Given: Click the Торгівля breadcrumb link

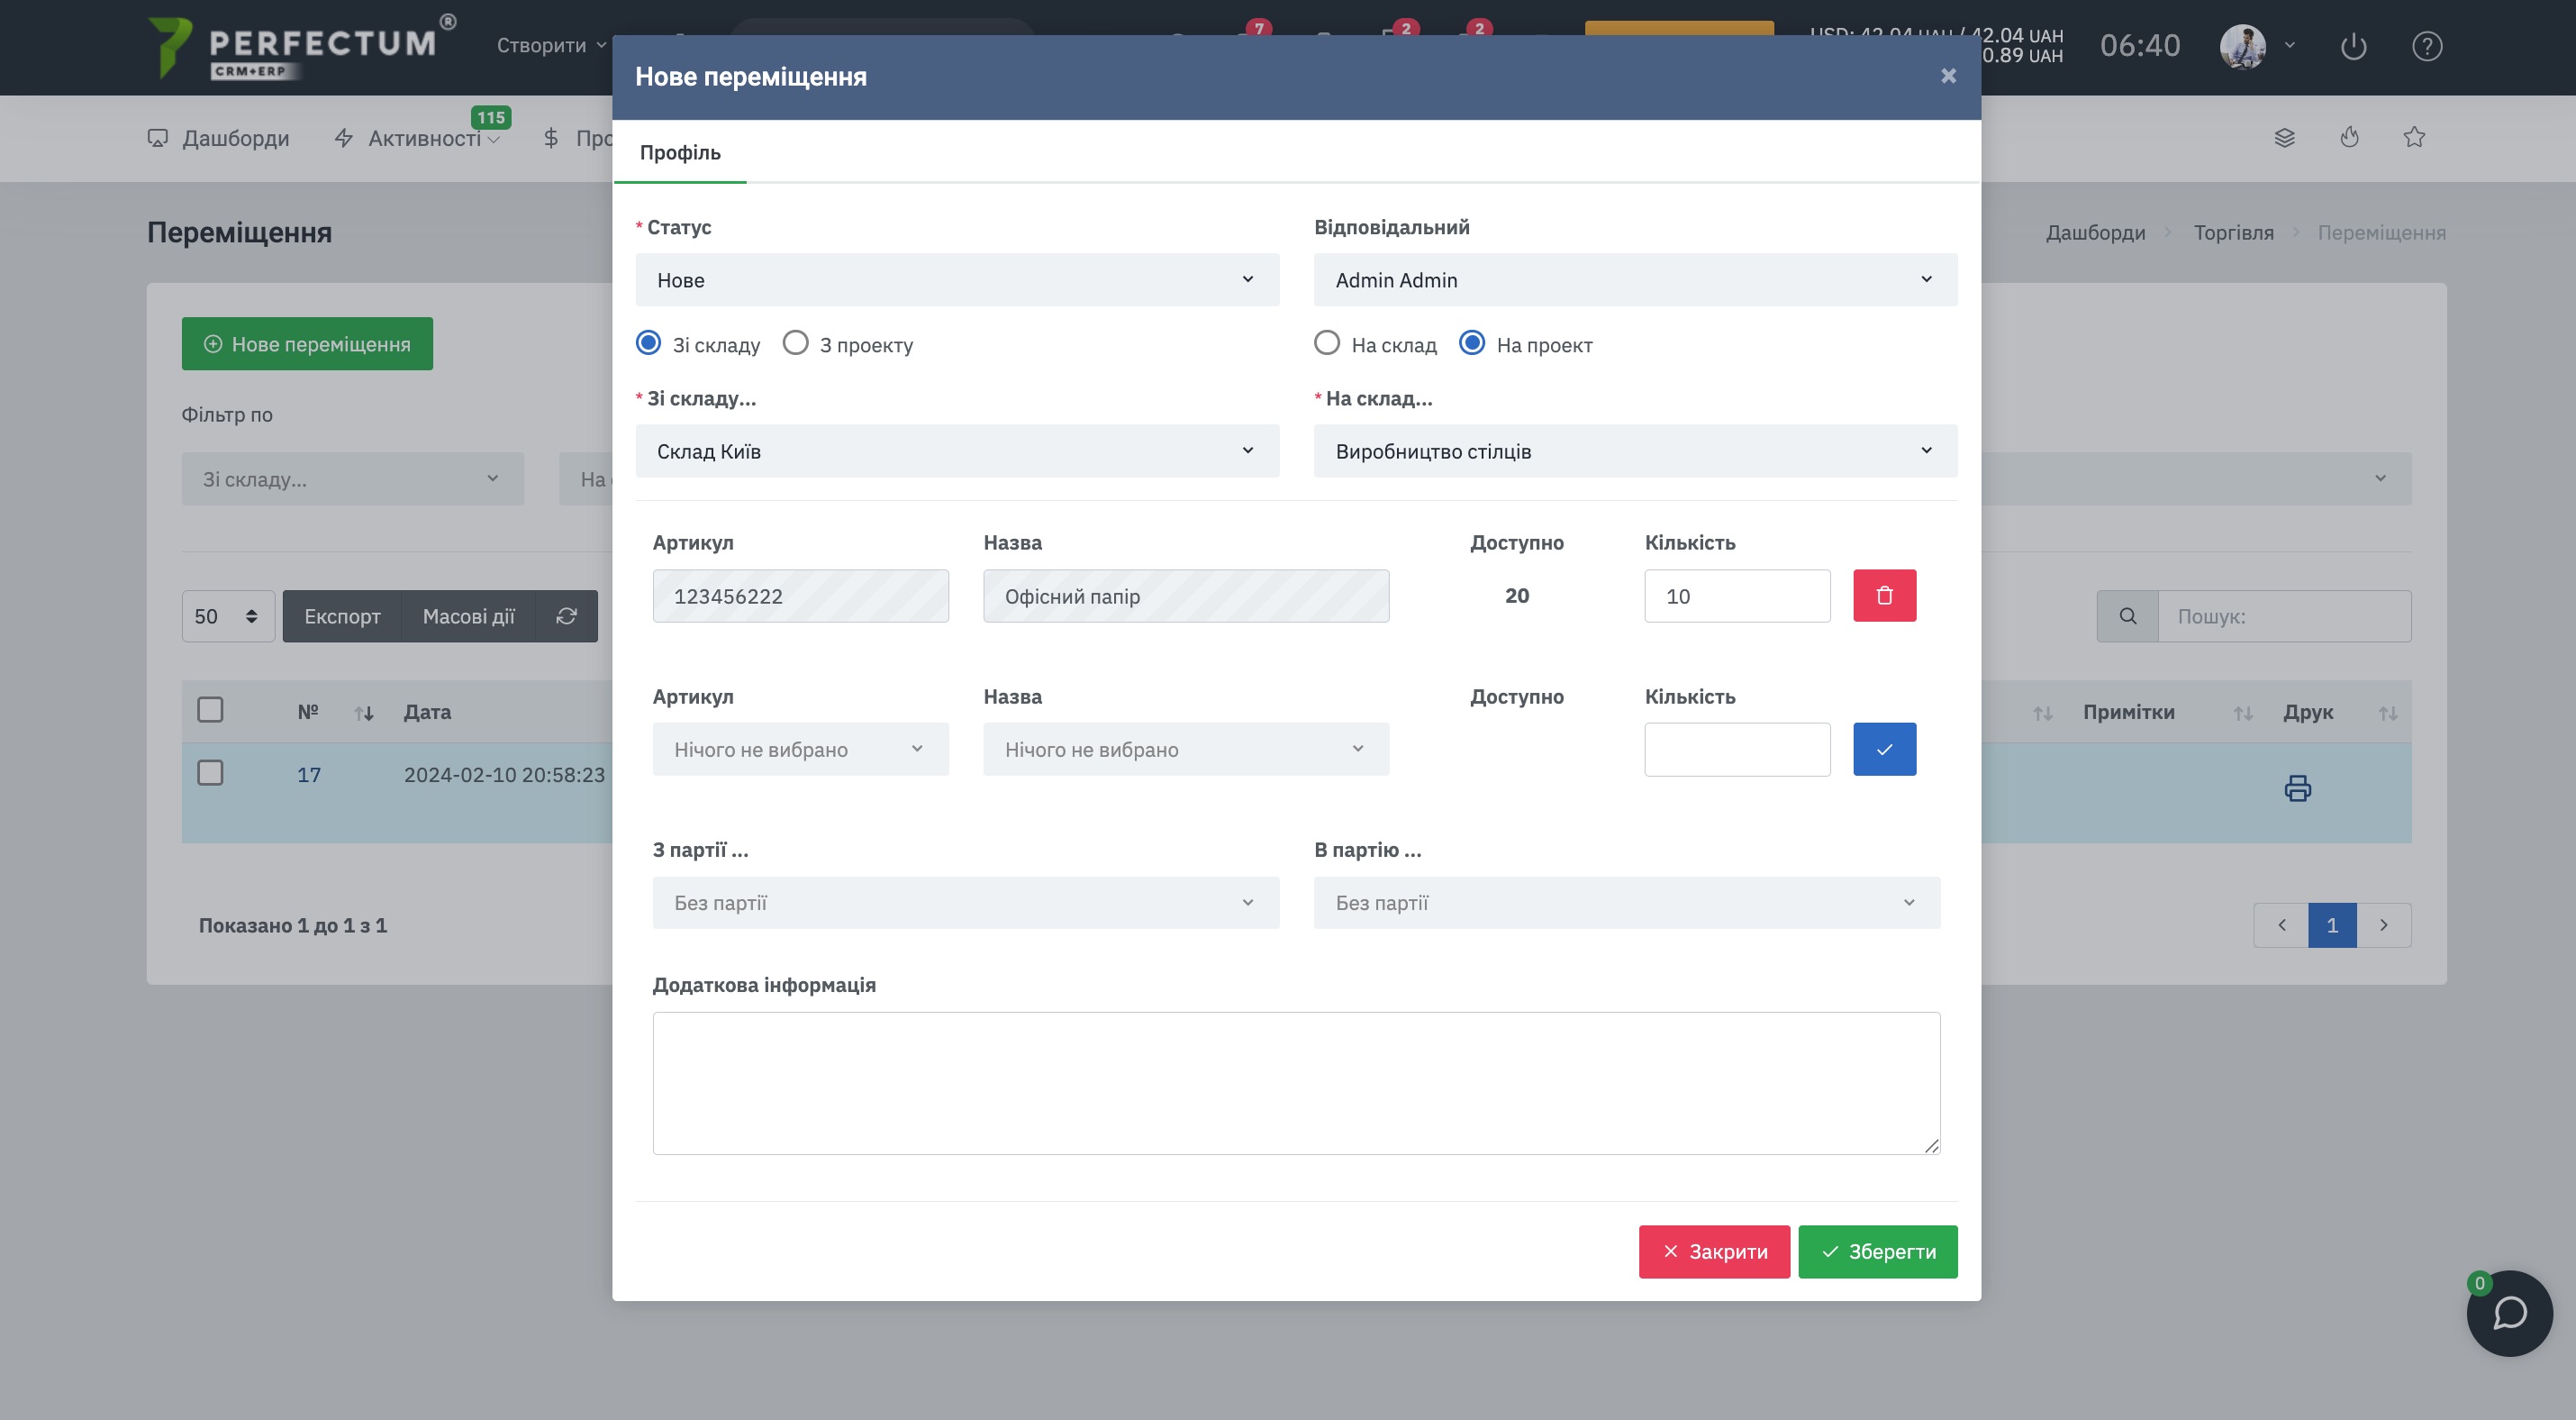Looking at the screenshot, I should click(2233, 233).
